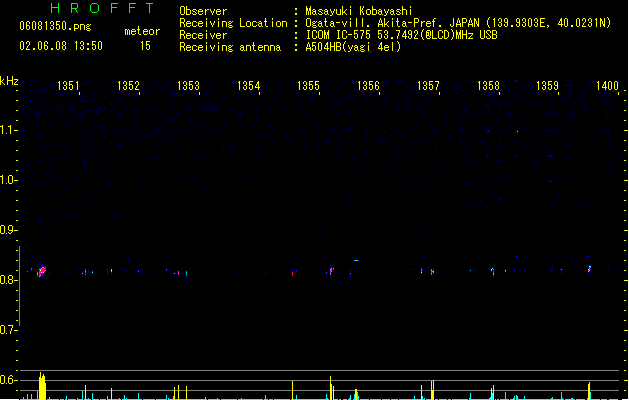Click the 1.1 kHz frequency label

tap(7, 130)
